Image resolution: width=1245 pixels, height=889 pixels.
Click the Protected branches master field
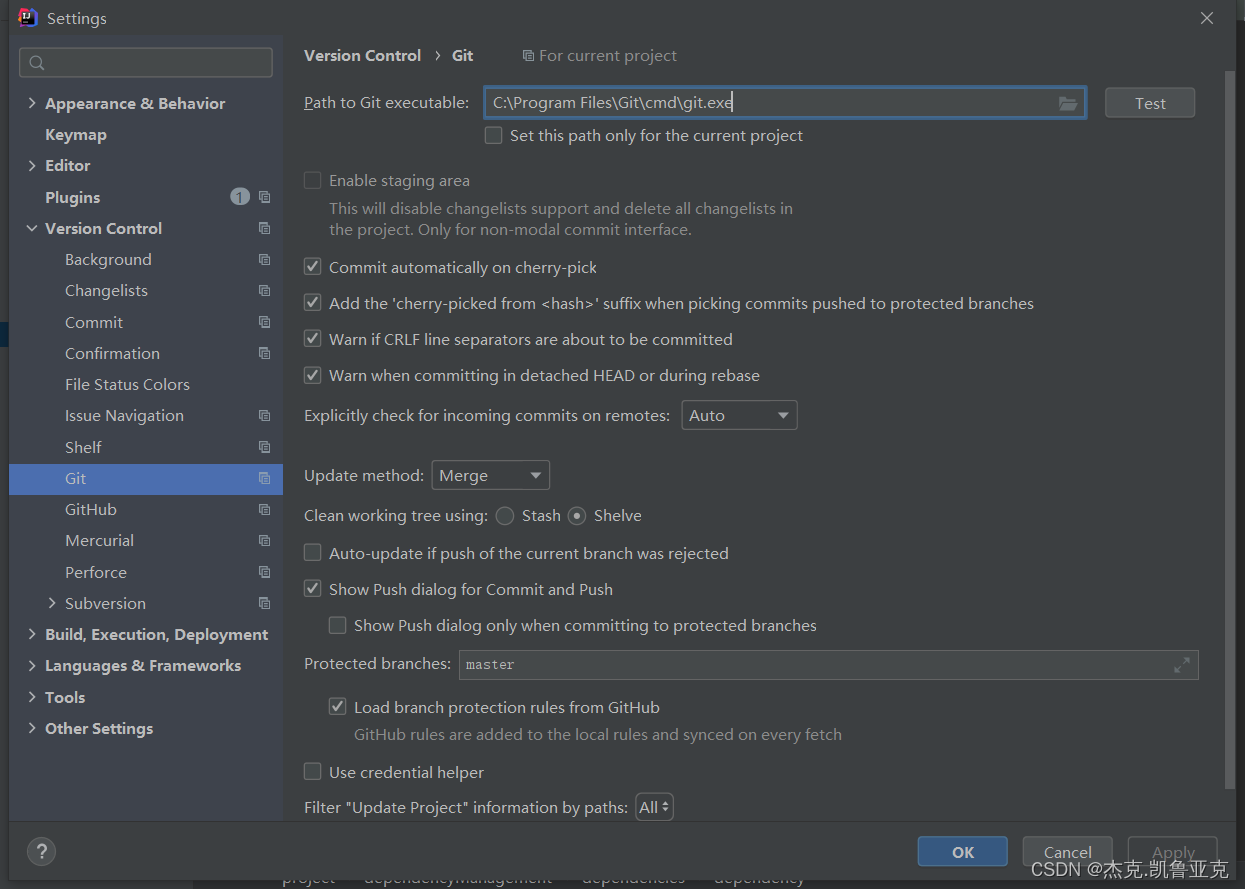coord(828,664)
